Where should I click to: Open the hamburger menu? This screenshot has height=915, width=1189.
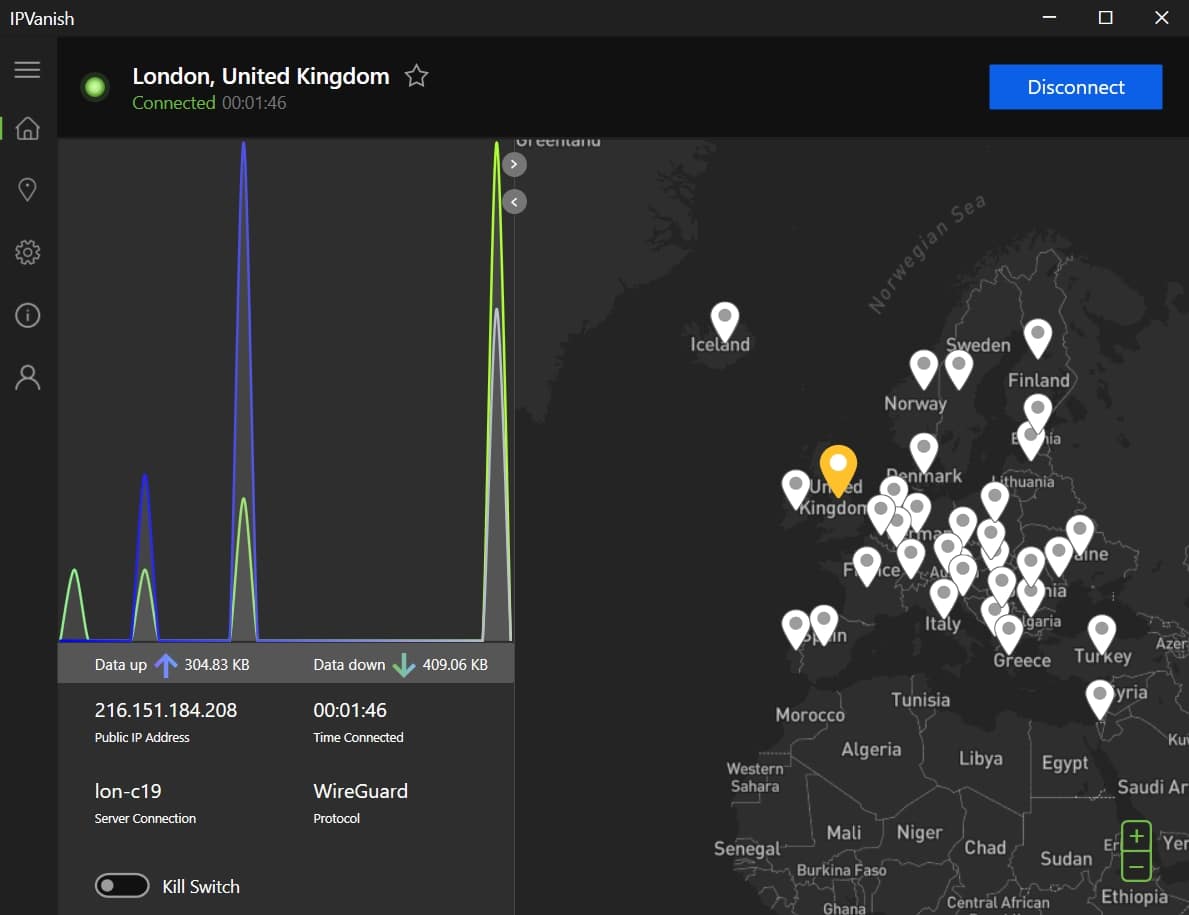(x=27, y=70)
